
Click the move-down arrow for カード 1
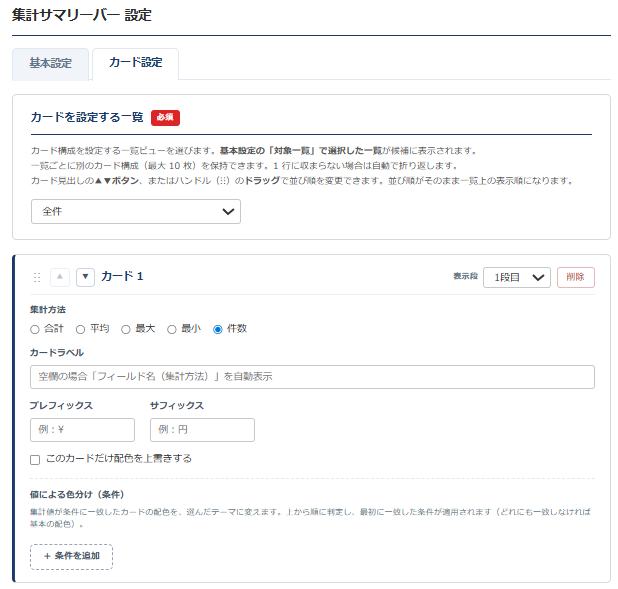tap(86, 277)
